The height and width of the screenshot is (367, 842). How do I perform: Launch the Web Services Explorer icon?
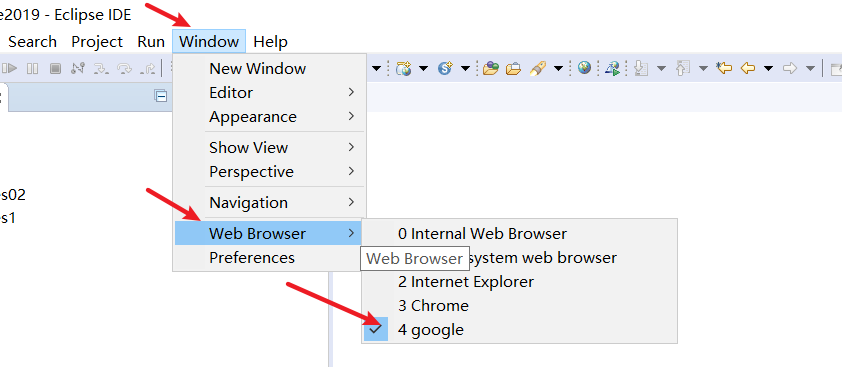(x=613, y=68)
